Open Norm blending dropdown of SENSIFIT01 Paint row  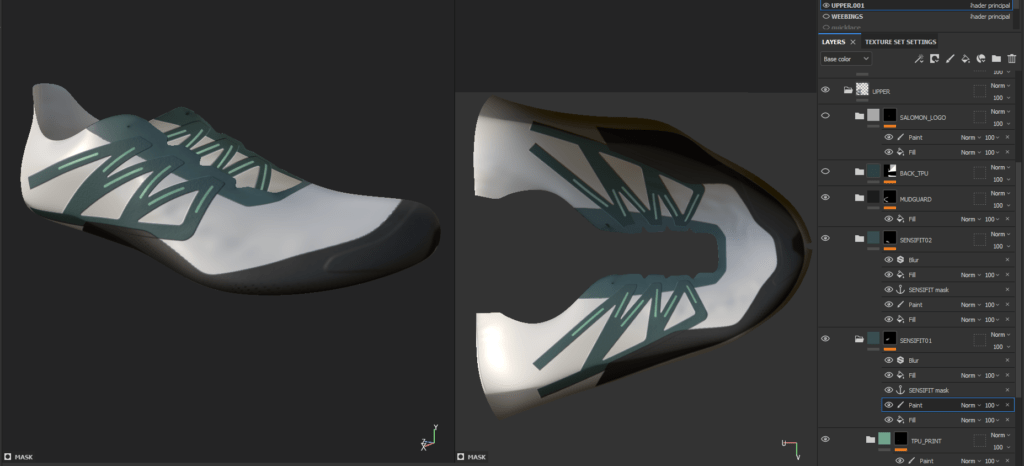(970, 405)
